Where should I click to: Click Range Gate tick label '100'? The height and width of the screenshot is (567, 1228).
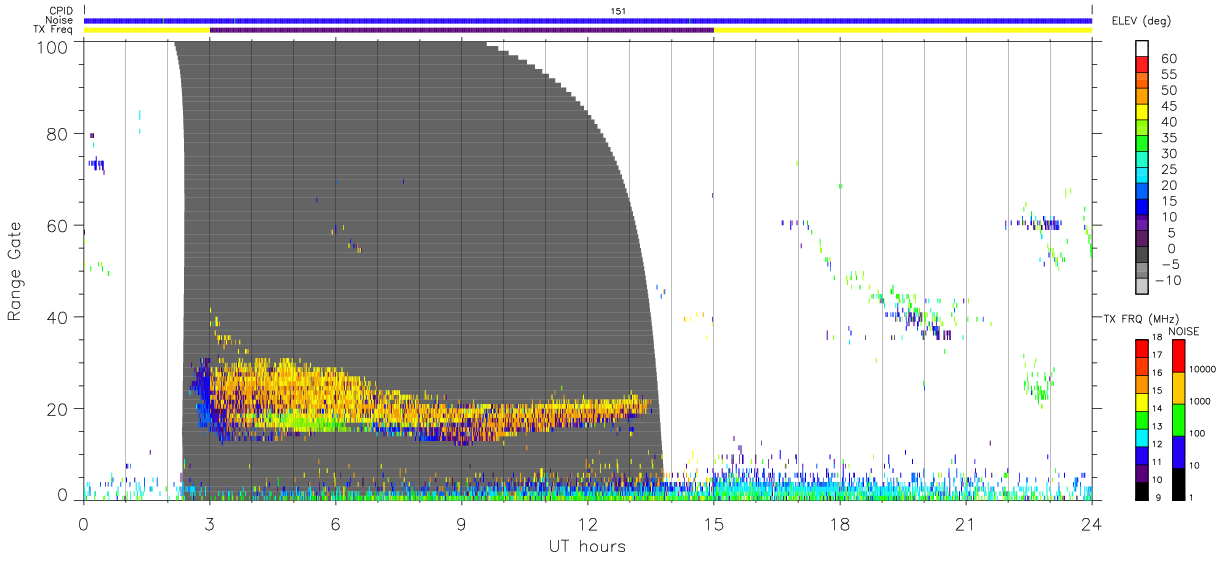pos(54,46)
